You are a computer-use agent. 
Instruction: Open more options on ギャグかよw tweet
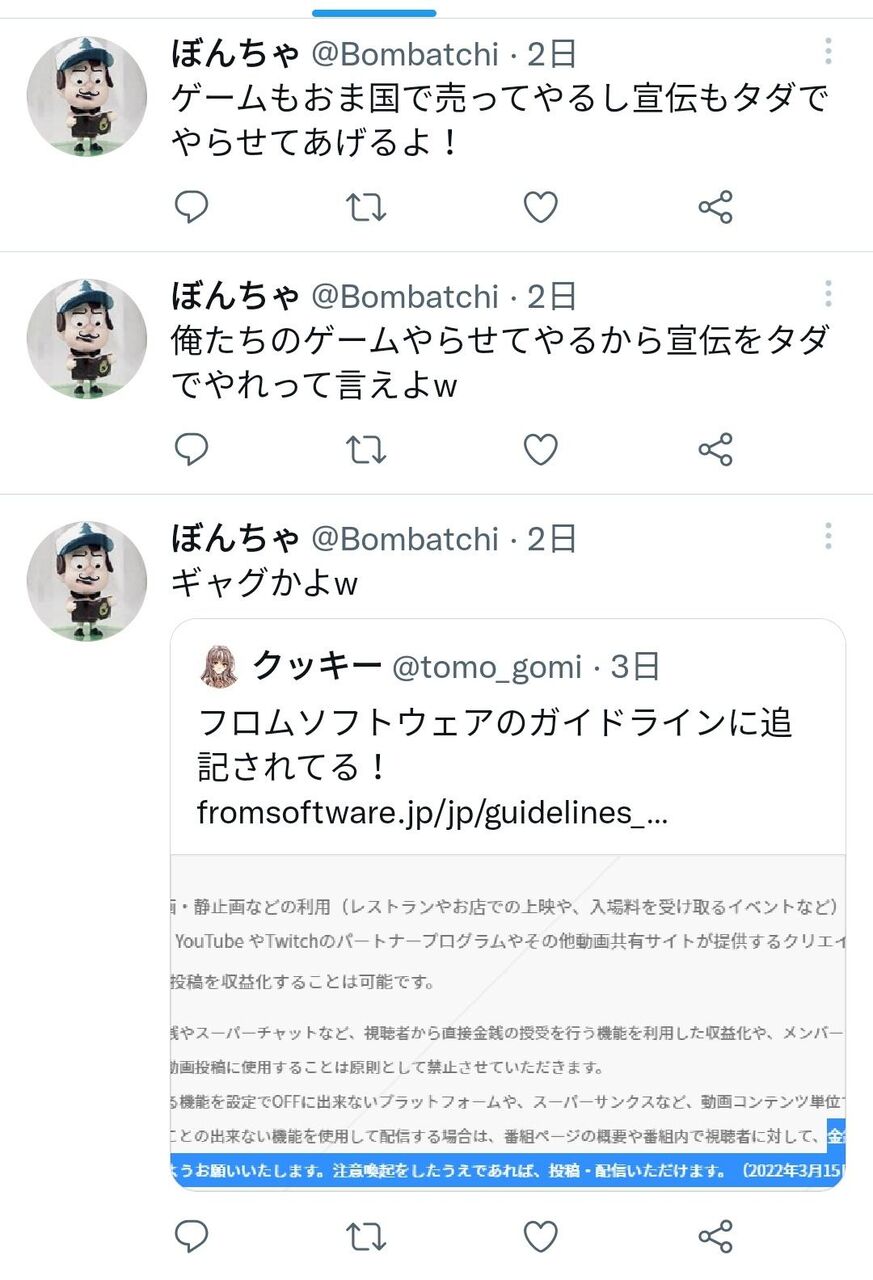(828, 537)
